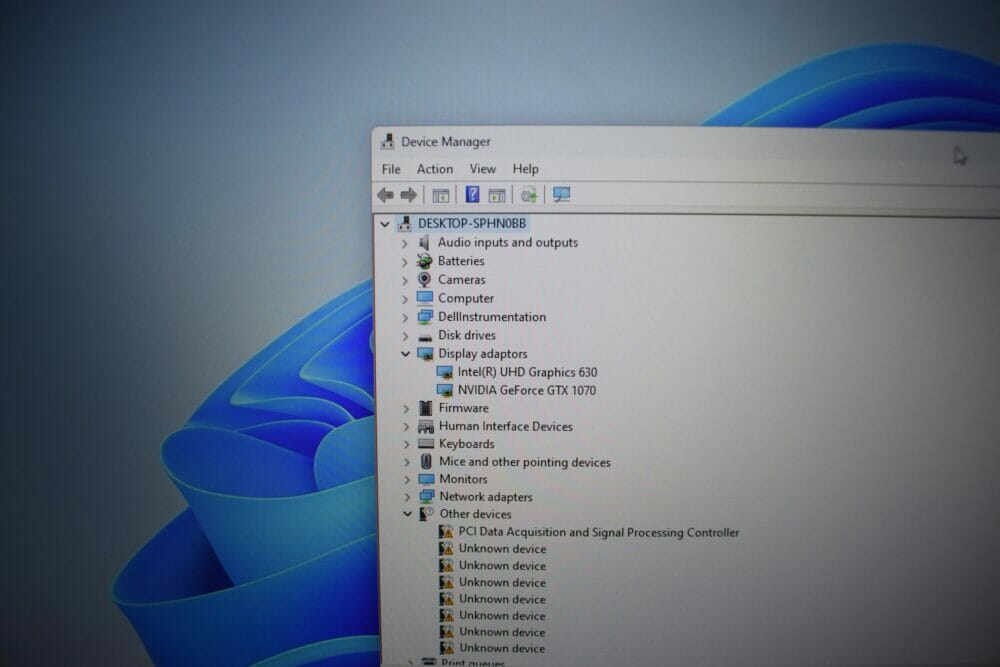
Task: Click Update driver software toolbar icon
Action: (x=529, y=194)
